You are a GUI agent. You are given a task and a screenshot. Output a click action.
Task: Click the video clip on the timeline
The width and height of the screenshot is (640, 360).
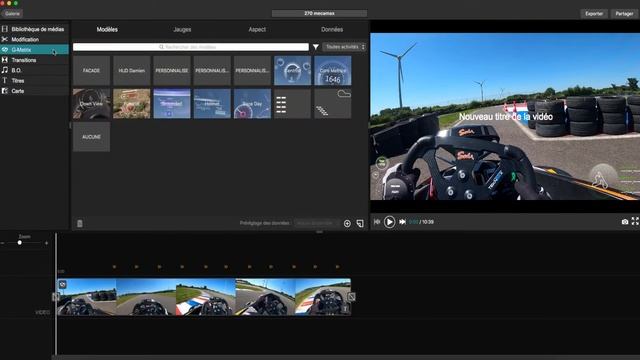click(204, 297)
